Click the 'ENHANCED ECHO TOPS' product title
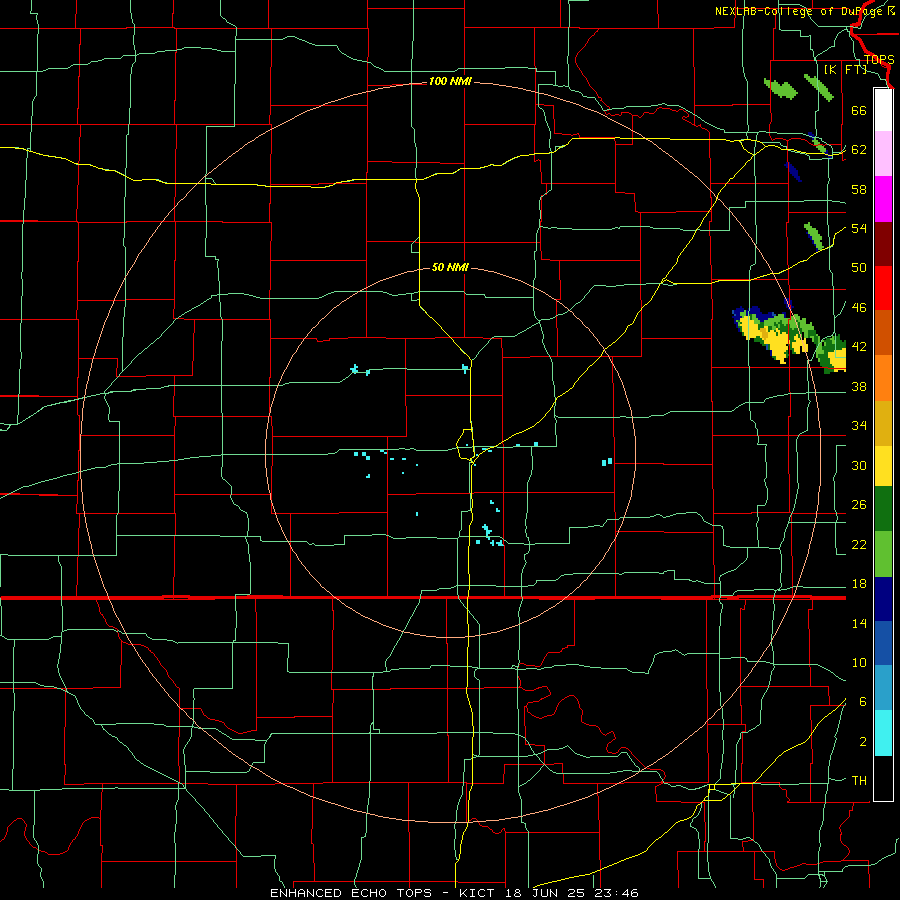 (351, 893)
